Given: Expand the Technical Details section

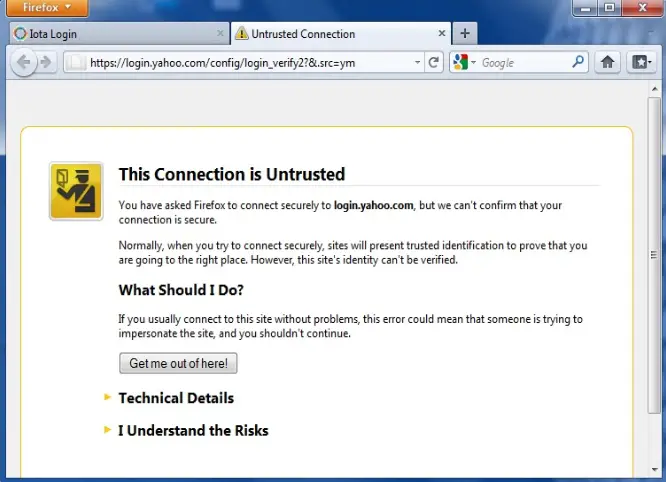Looking at the screenshot, I should point(176,398).
